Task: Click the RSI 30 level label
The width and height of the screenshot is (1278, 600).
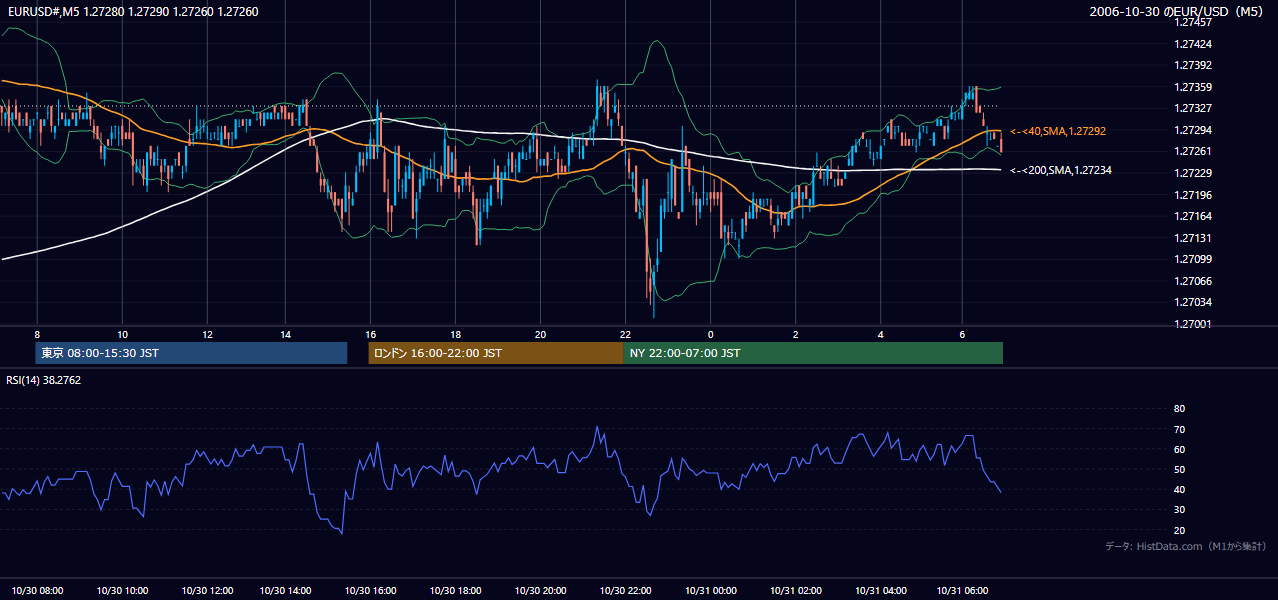Action: click(1179, 510)
